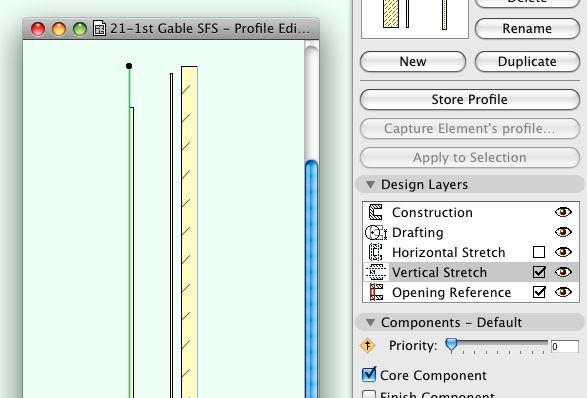Click the Store Profile button
Image resolution: width=587 pixels, height=398 pixels.
coord(469,100)
